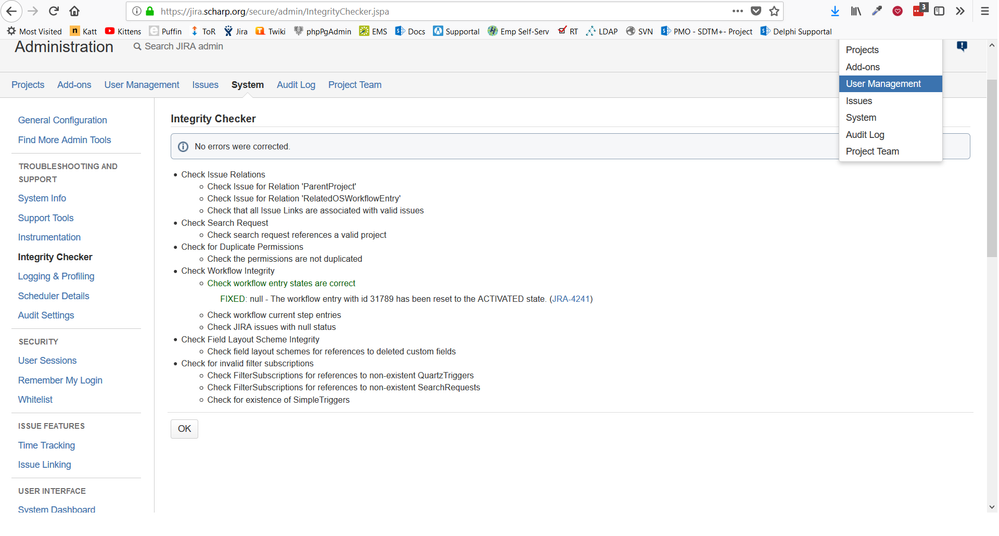Open the SVN bookmark

point(639,31)
